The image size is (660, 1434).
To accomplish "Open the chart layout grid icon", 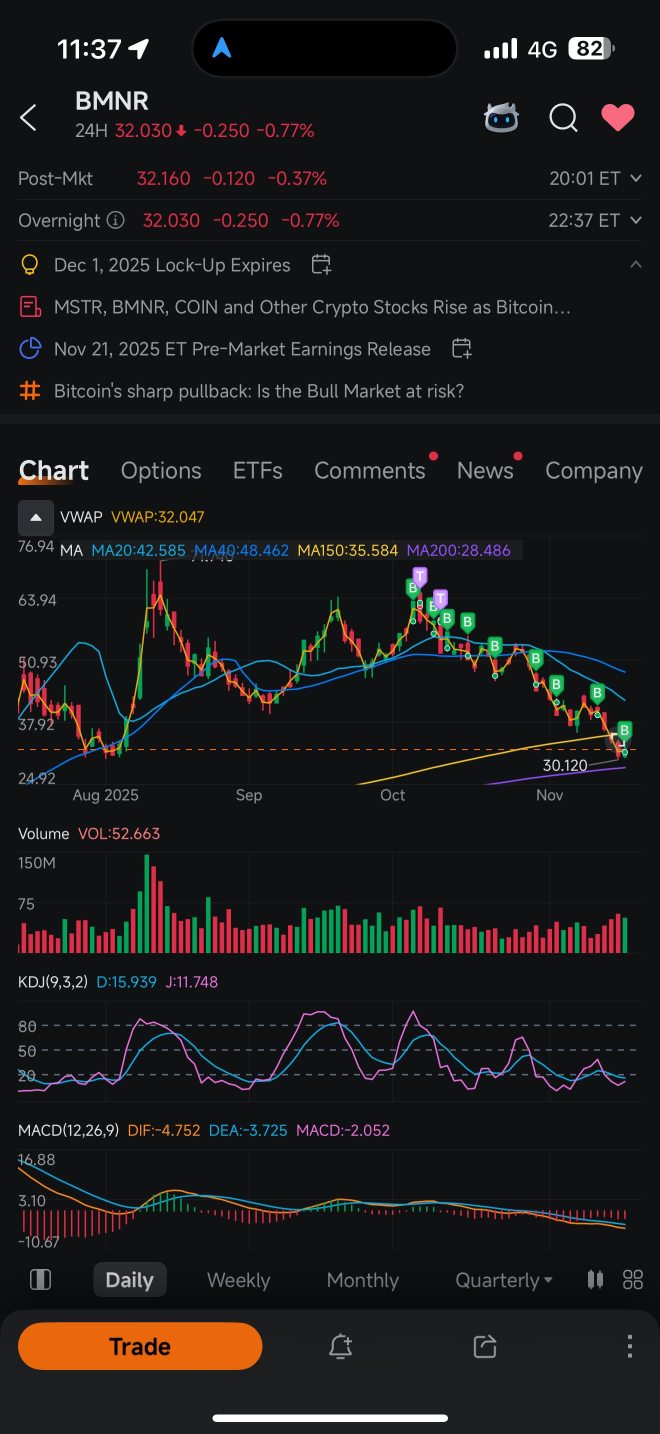I will pos(632,1280).
